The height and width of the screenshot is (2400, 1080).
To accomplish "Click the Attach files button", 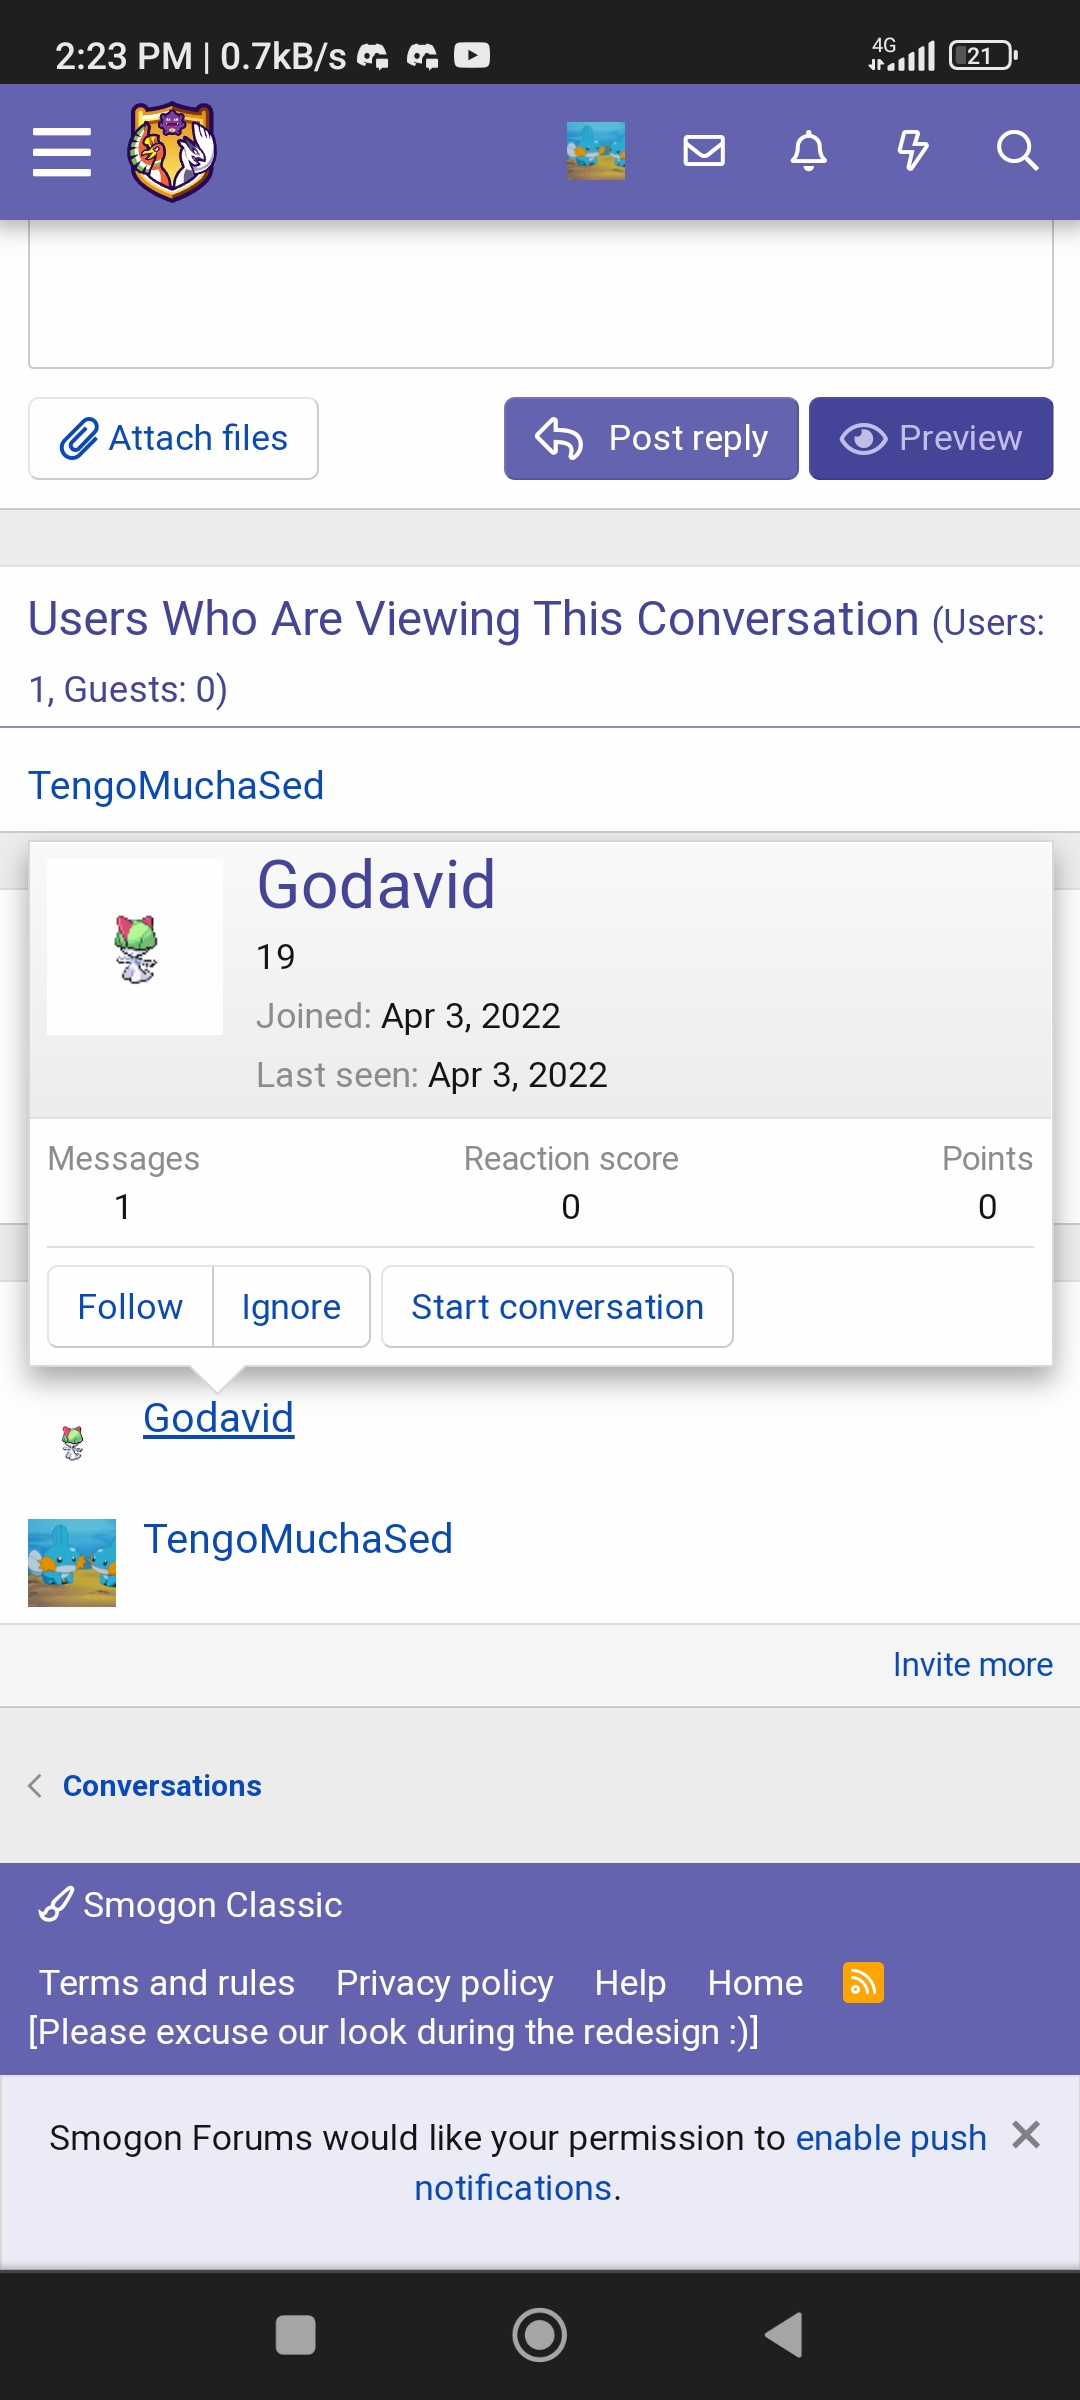I will [174, 439].
